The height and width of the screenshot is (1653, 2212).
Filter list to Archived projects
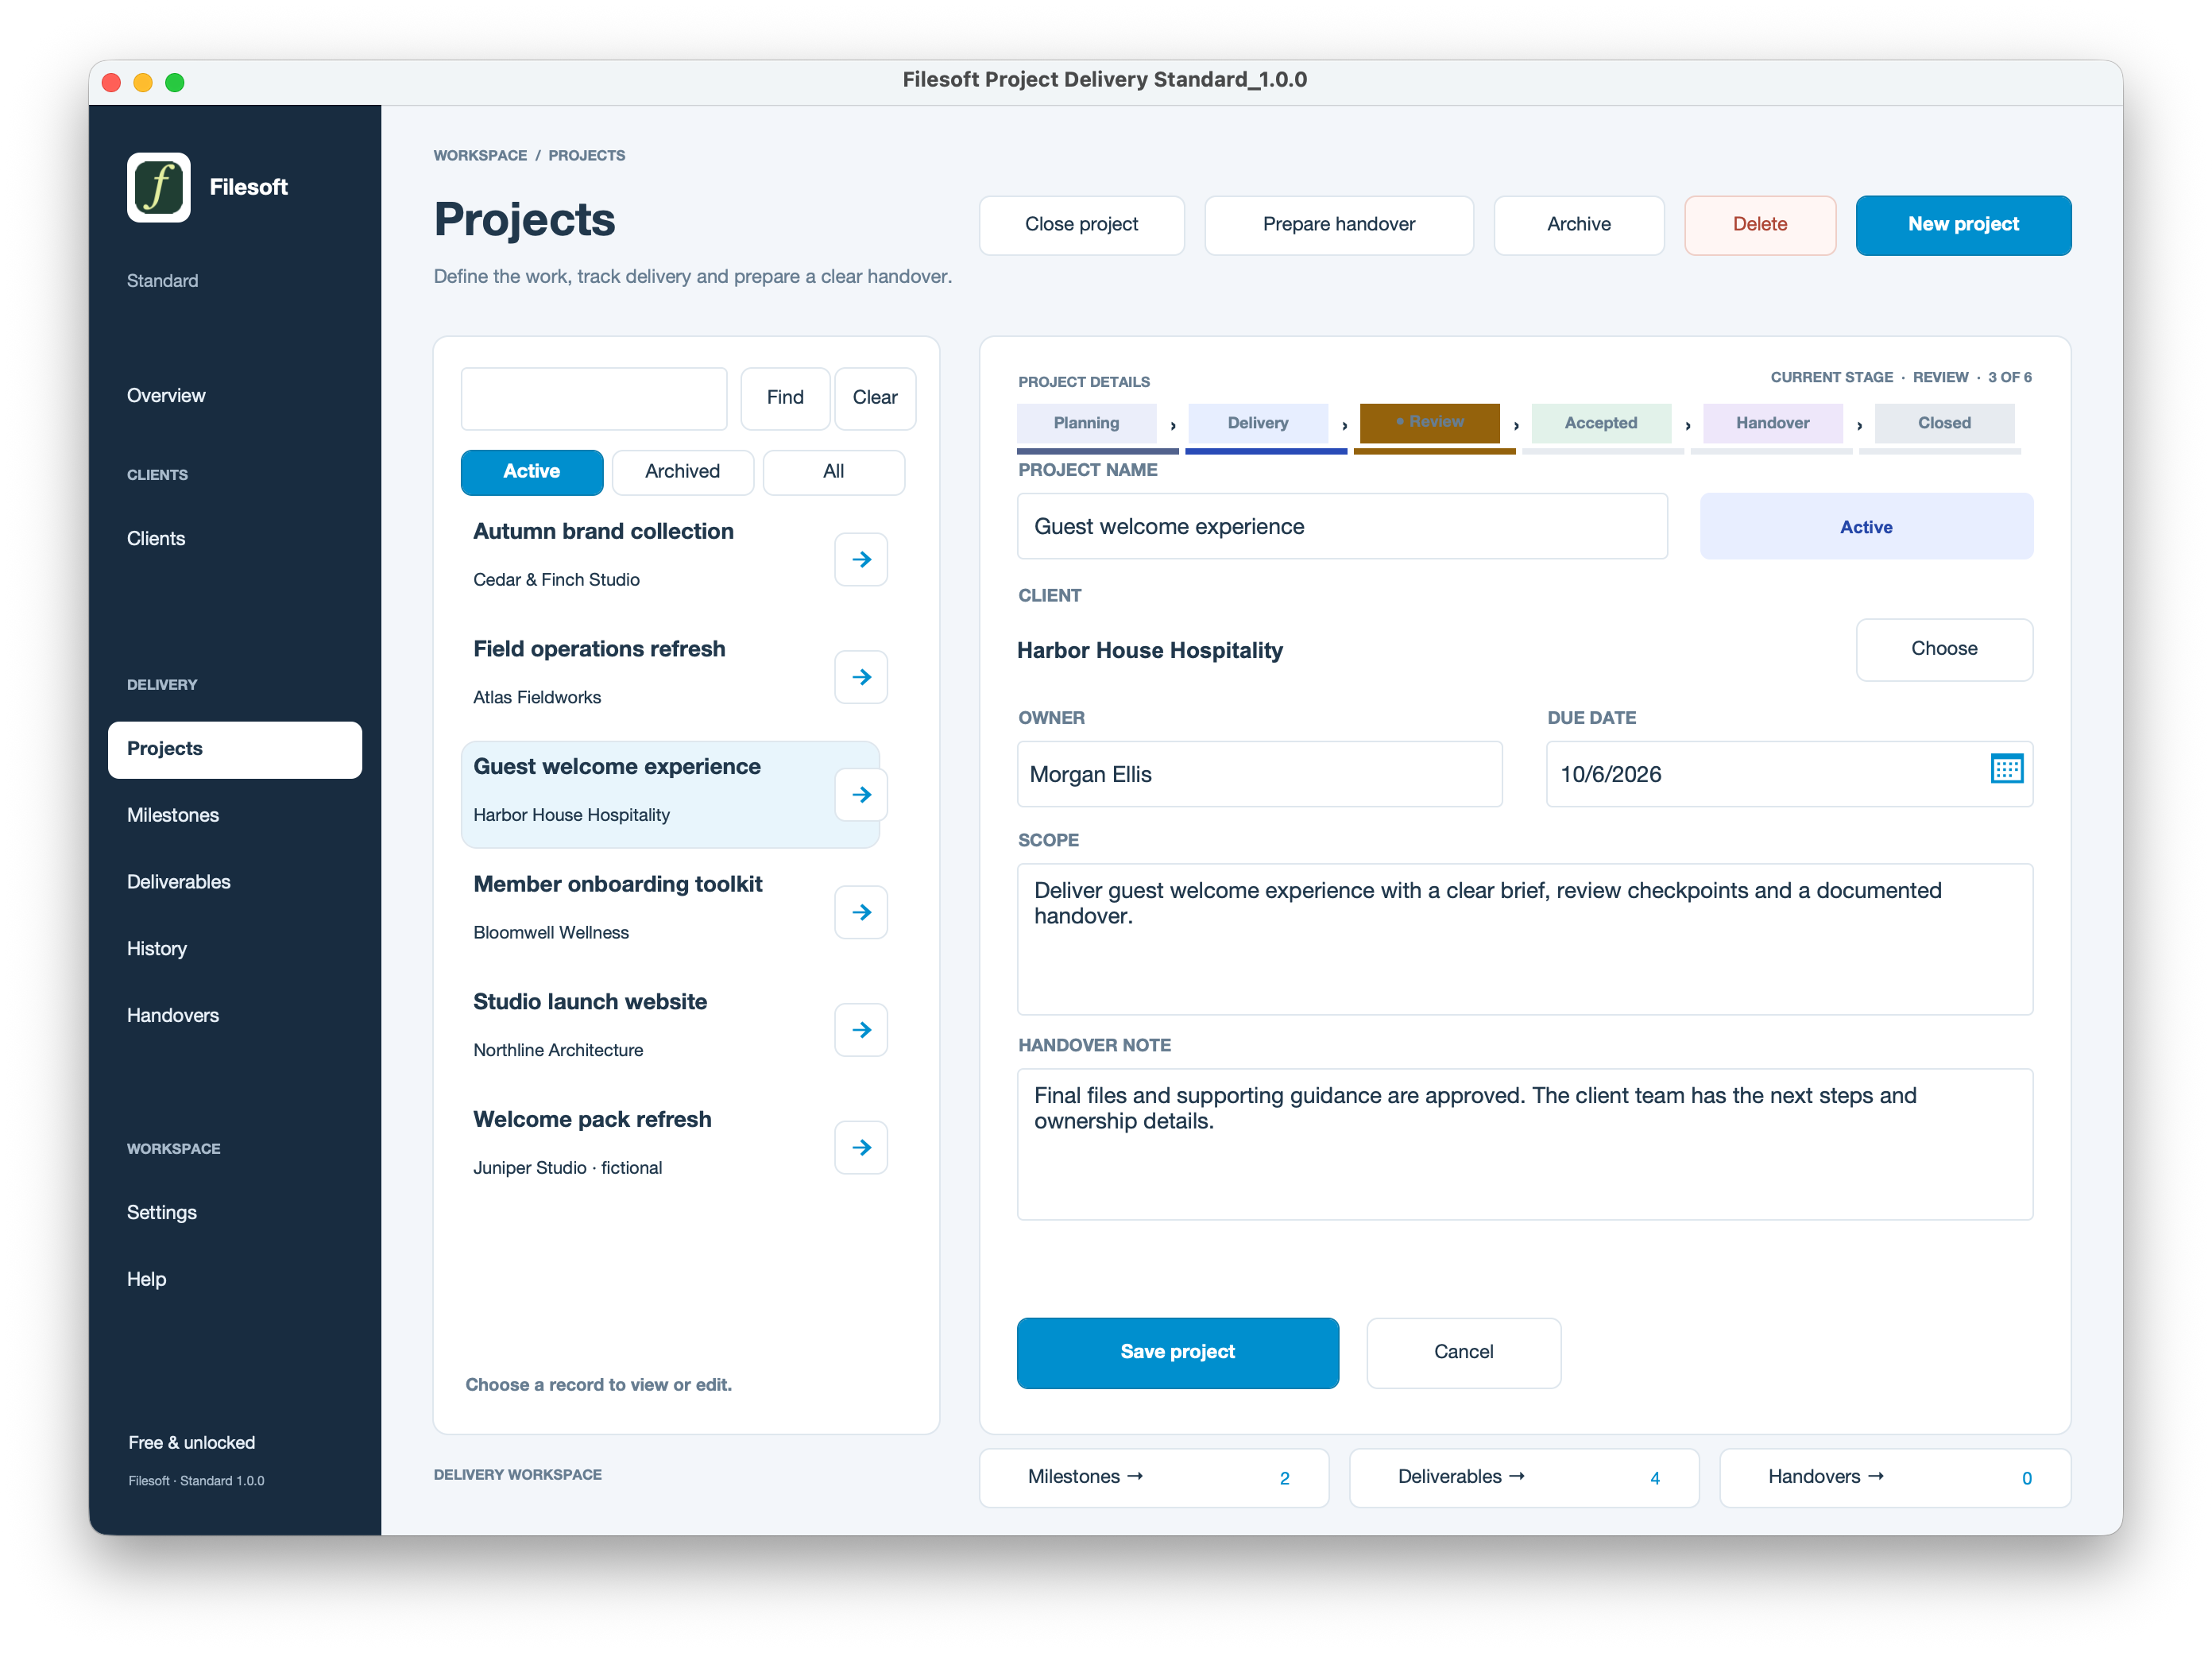(682, 472)
